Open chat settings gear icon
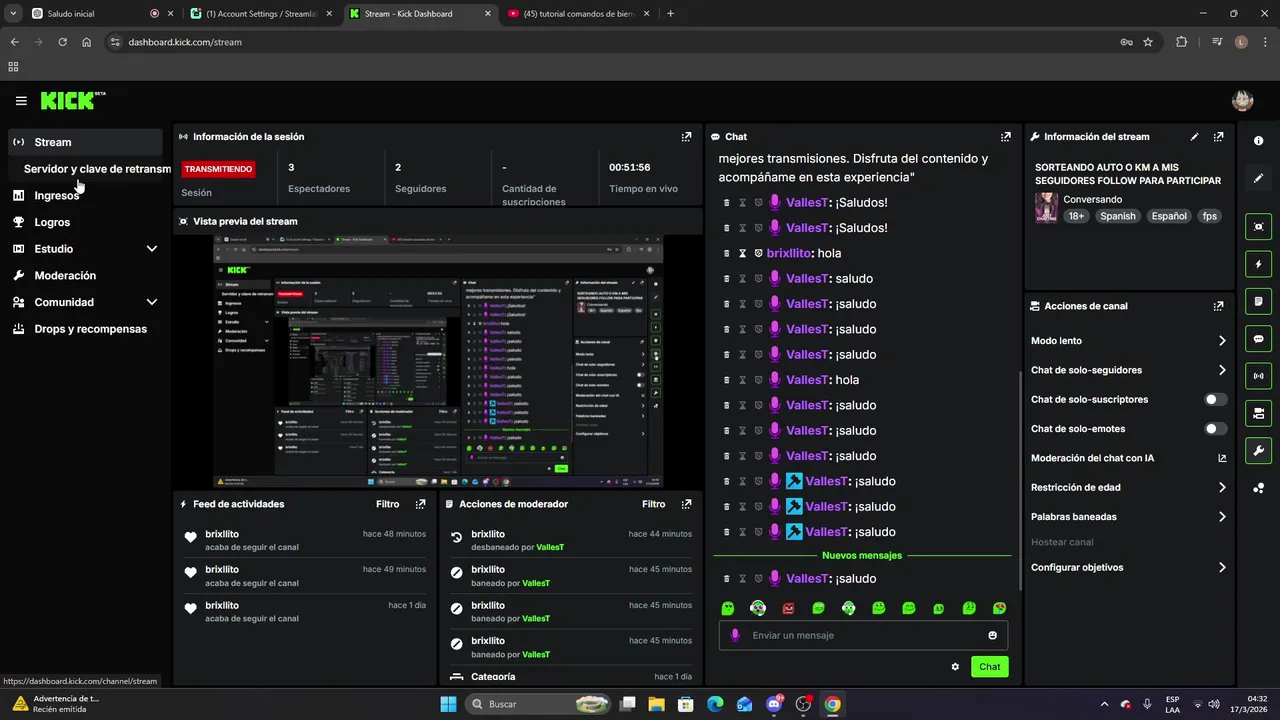The height and width of the screenshot is (720, 1280). tap(955, 667)
